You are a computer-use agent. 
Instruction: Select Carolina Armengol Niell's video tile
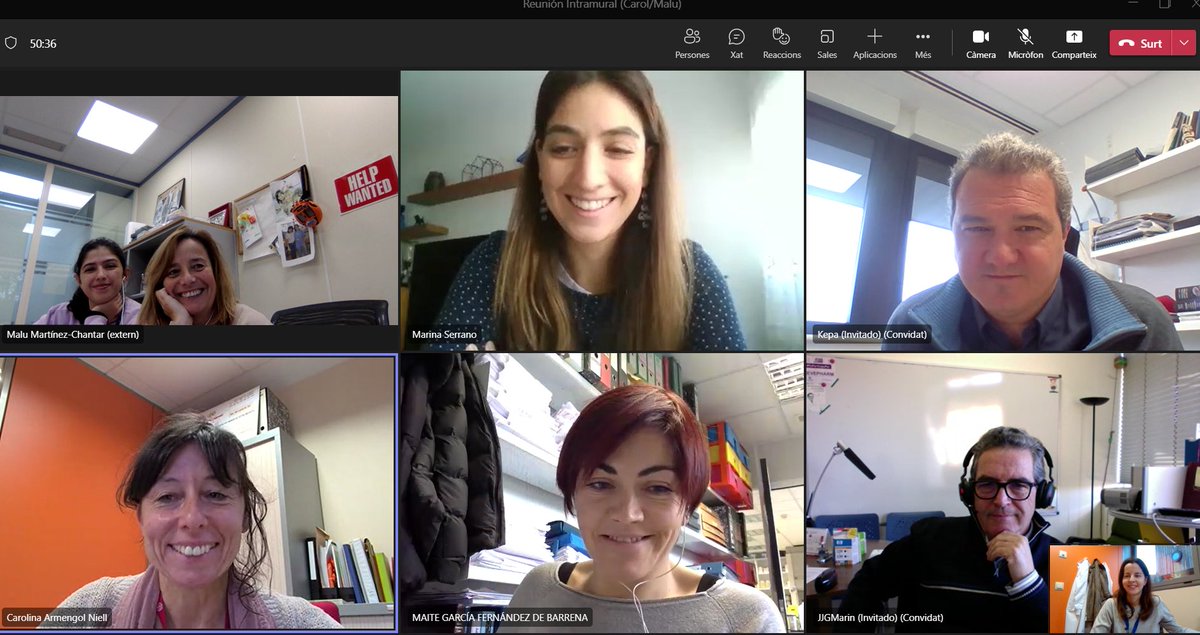click(x=198, y=493)
